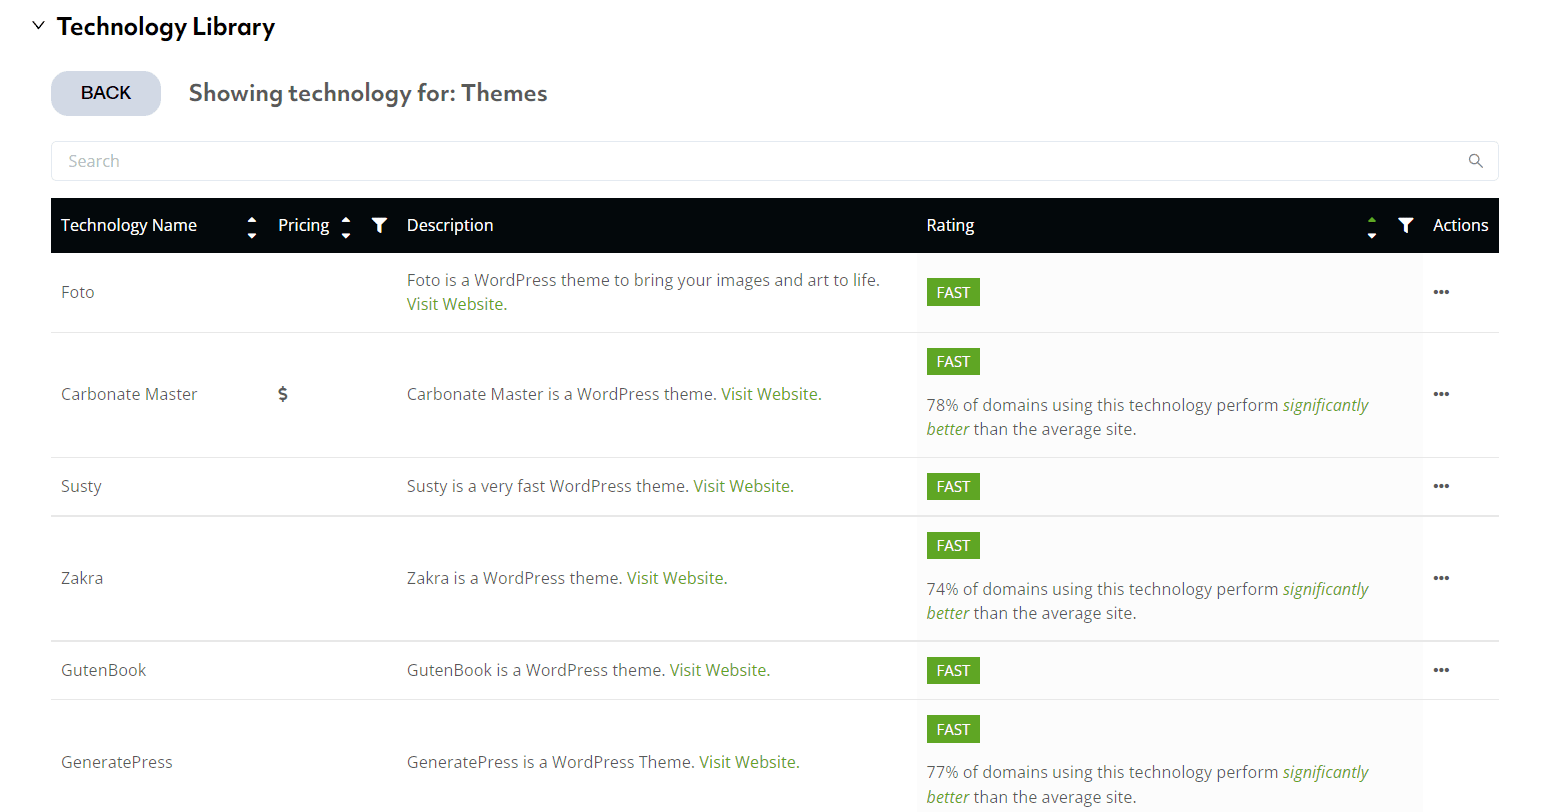Visit Website link for Carbonate Master

(x=769, y=394)
